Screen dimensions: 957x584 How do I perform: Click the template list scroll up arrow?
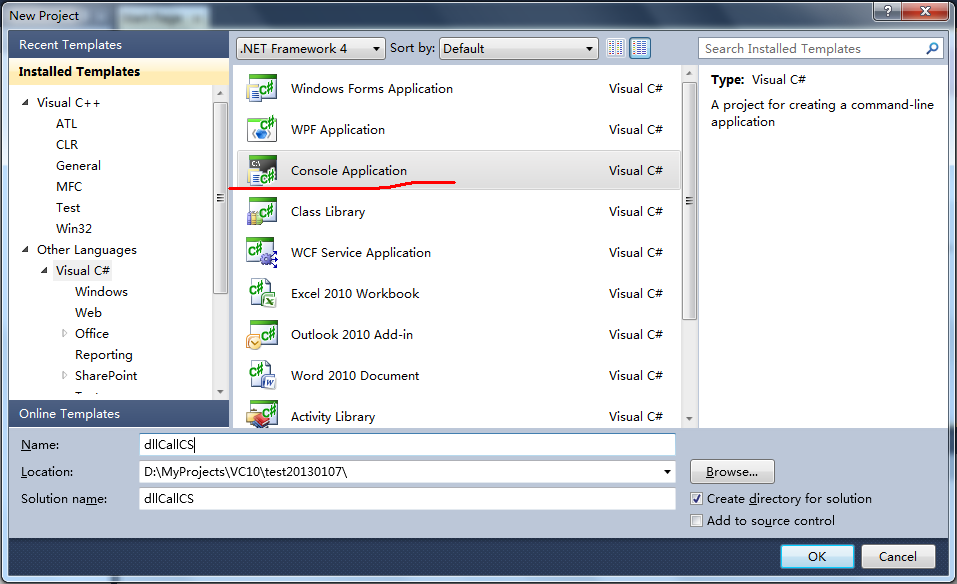click(689, 73)
